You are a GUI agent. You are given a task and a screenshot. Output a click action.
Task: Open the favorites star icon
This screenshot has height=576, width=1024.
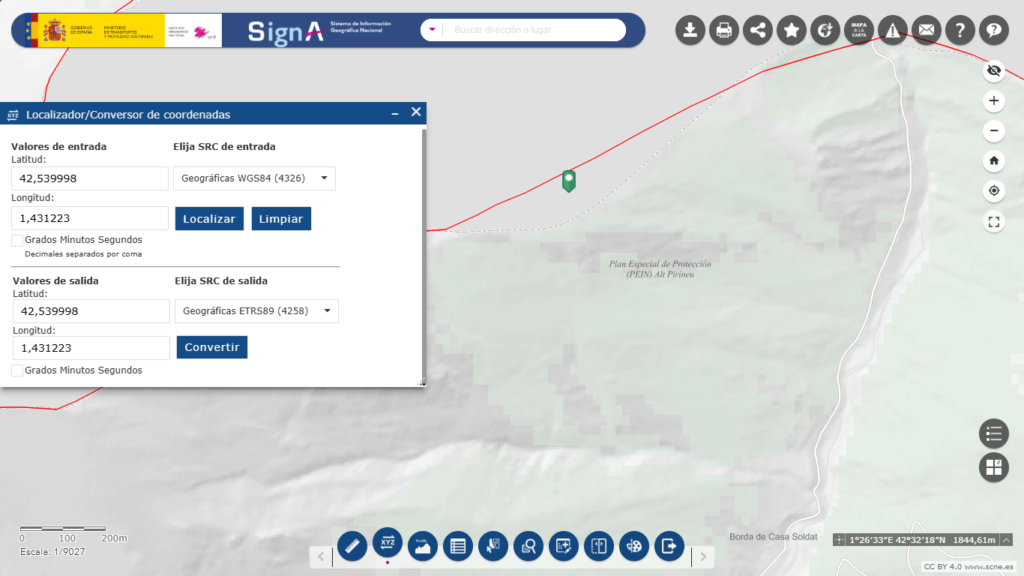[792, 30]
